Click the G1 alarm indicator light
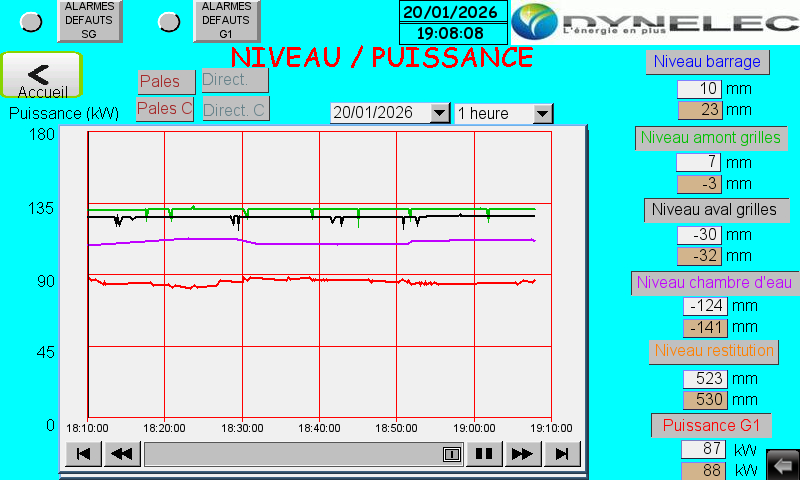 click(x=170, y=21)
